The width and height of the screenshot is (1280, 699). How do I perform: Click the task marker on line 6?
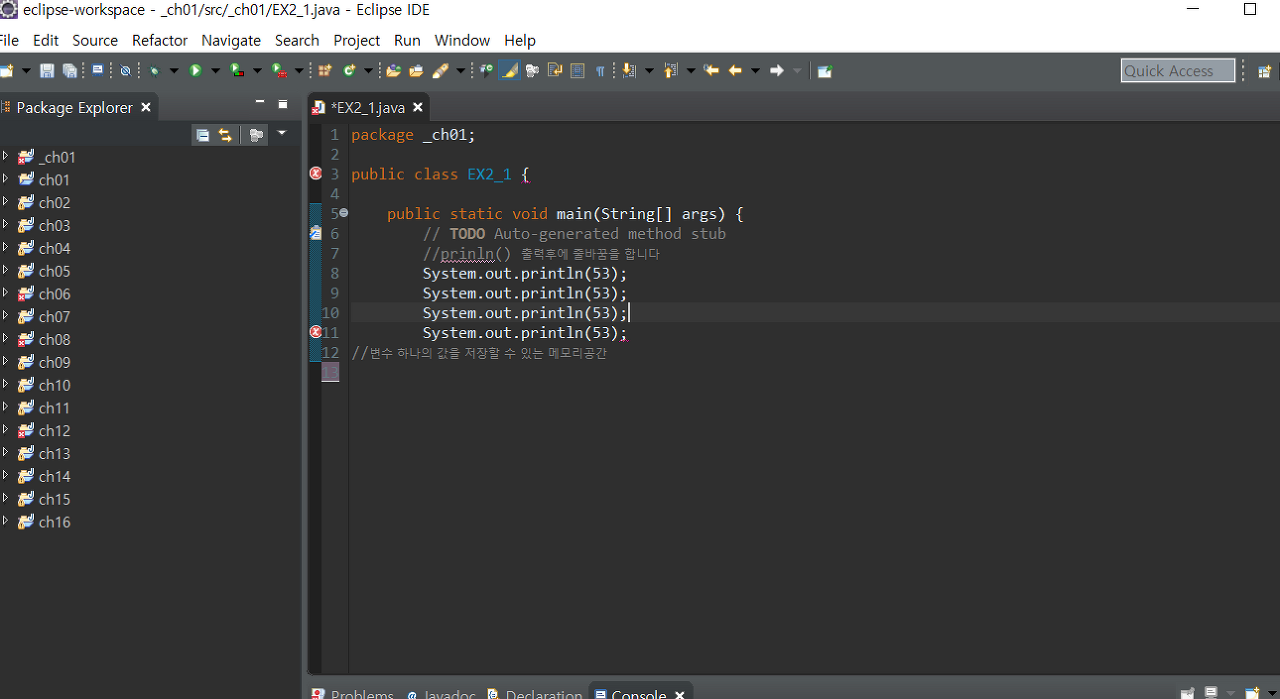tap(316, 233)
